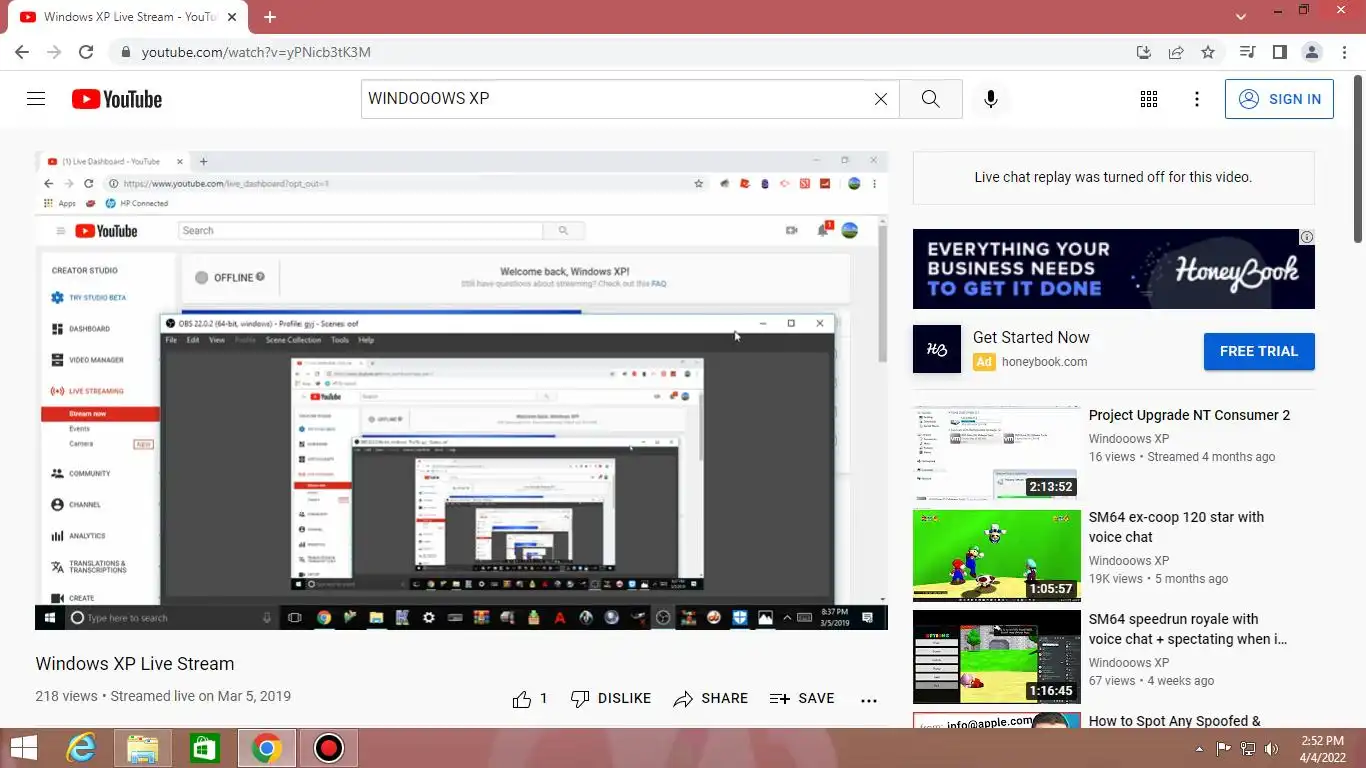Open the YouTube apps grid
The height and width of the screenshot is (768, 1366).
pyautogui.click(x=1149, y=99)
